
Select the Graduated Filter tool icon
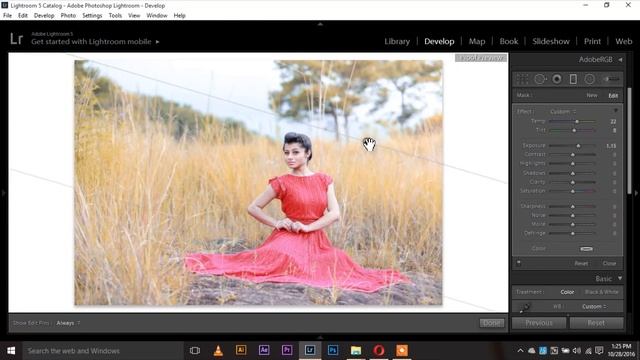[x=573, y=79]
